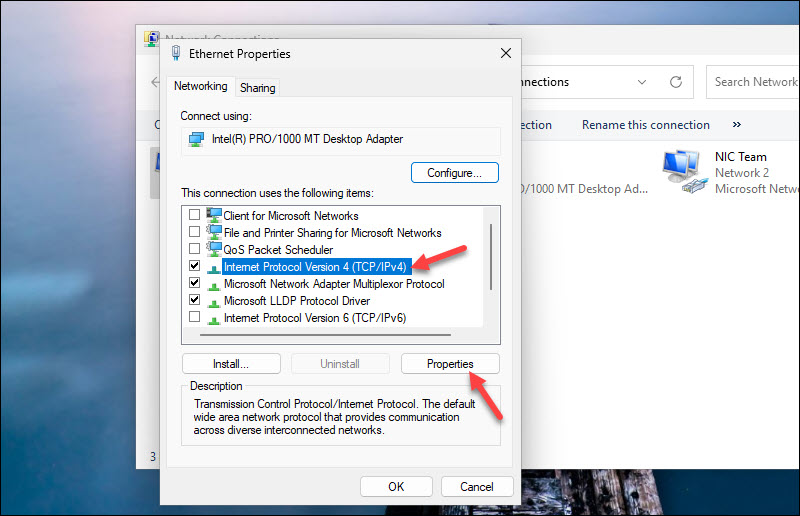Viewport: 800px width, 516px height.
Task: Uncheck Microsoft LLDP Protocol Driver checkbox
Action: click(x=194, y=300)
